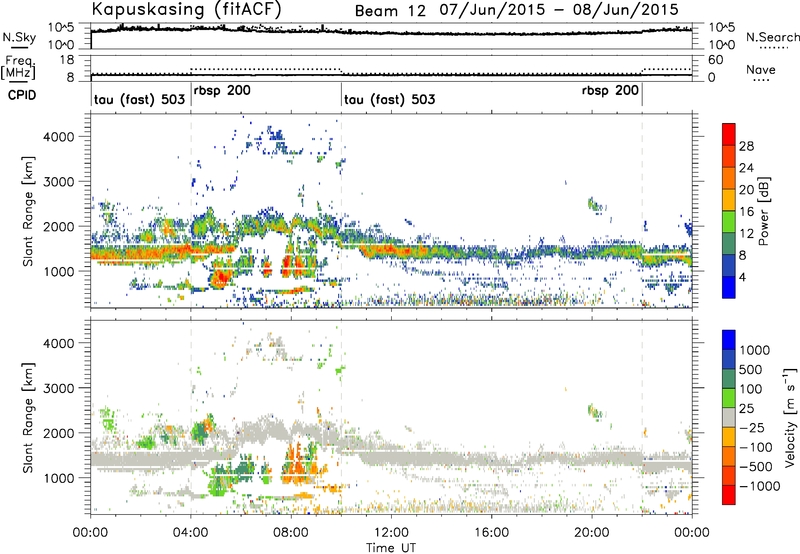Click the date range '07/Jun/2015 – 08/Jun/2015'
The height and width of the screenshot is (554, 800).
tap(559, 10)
